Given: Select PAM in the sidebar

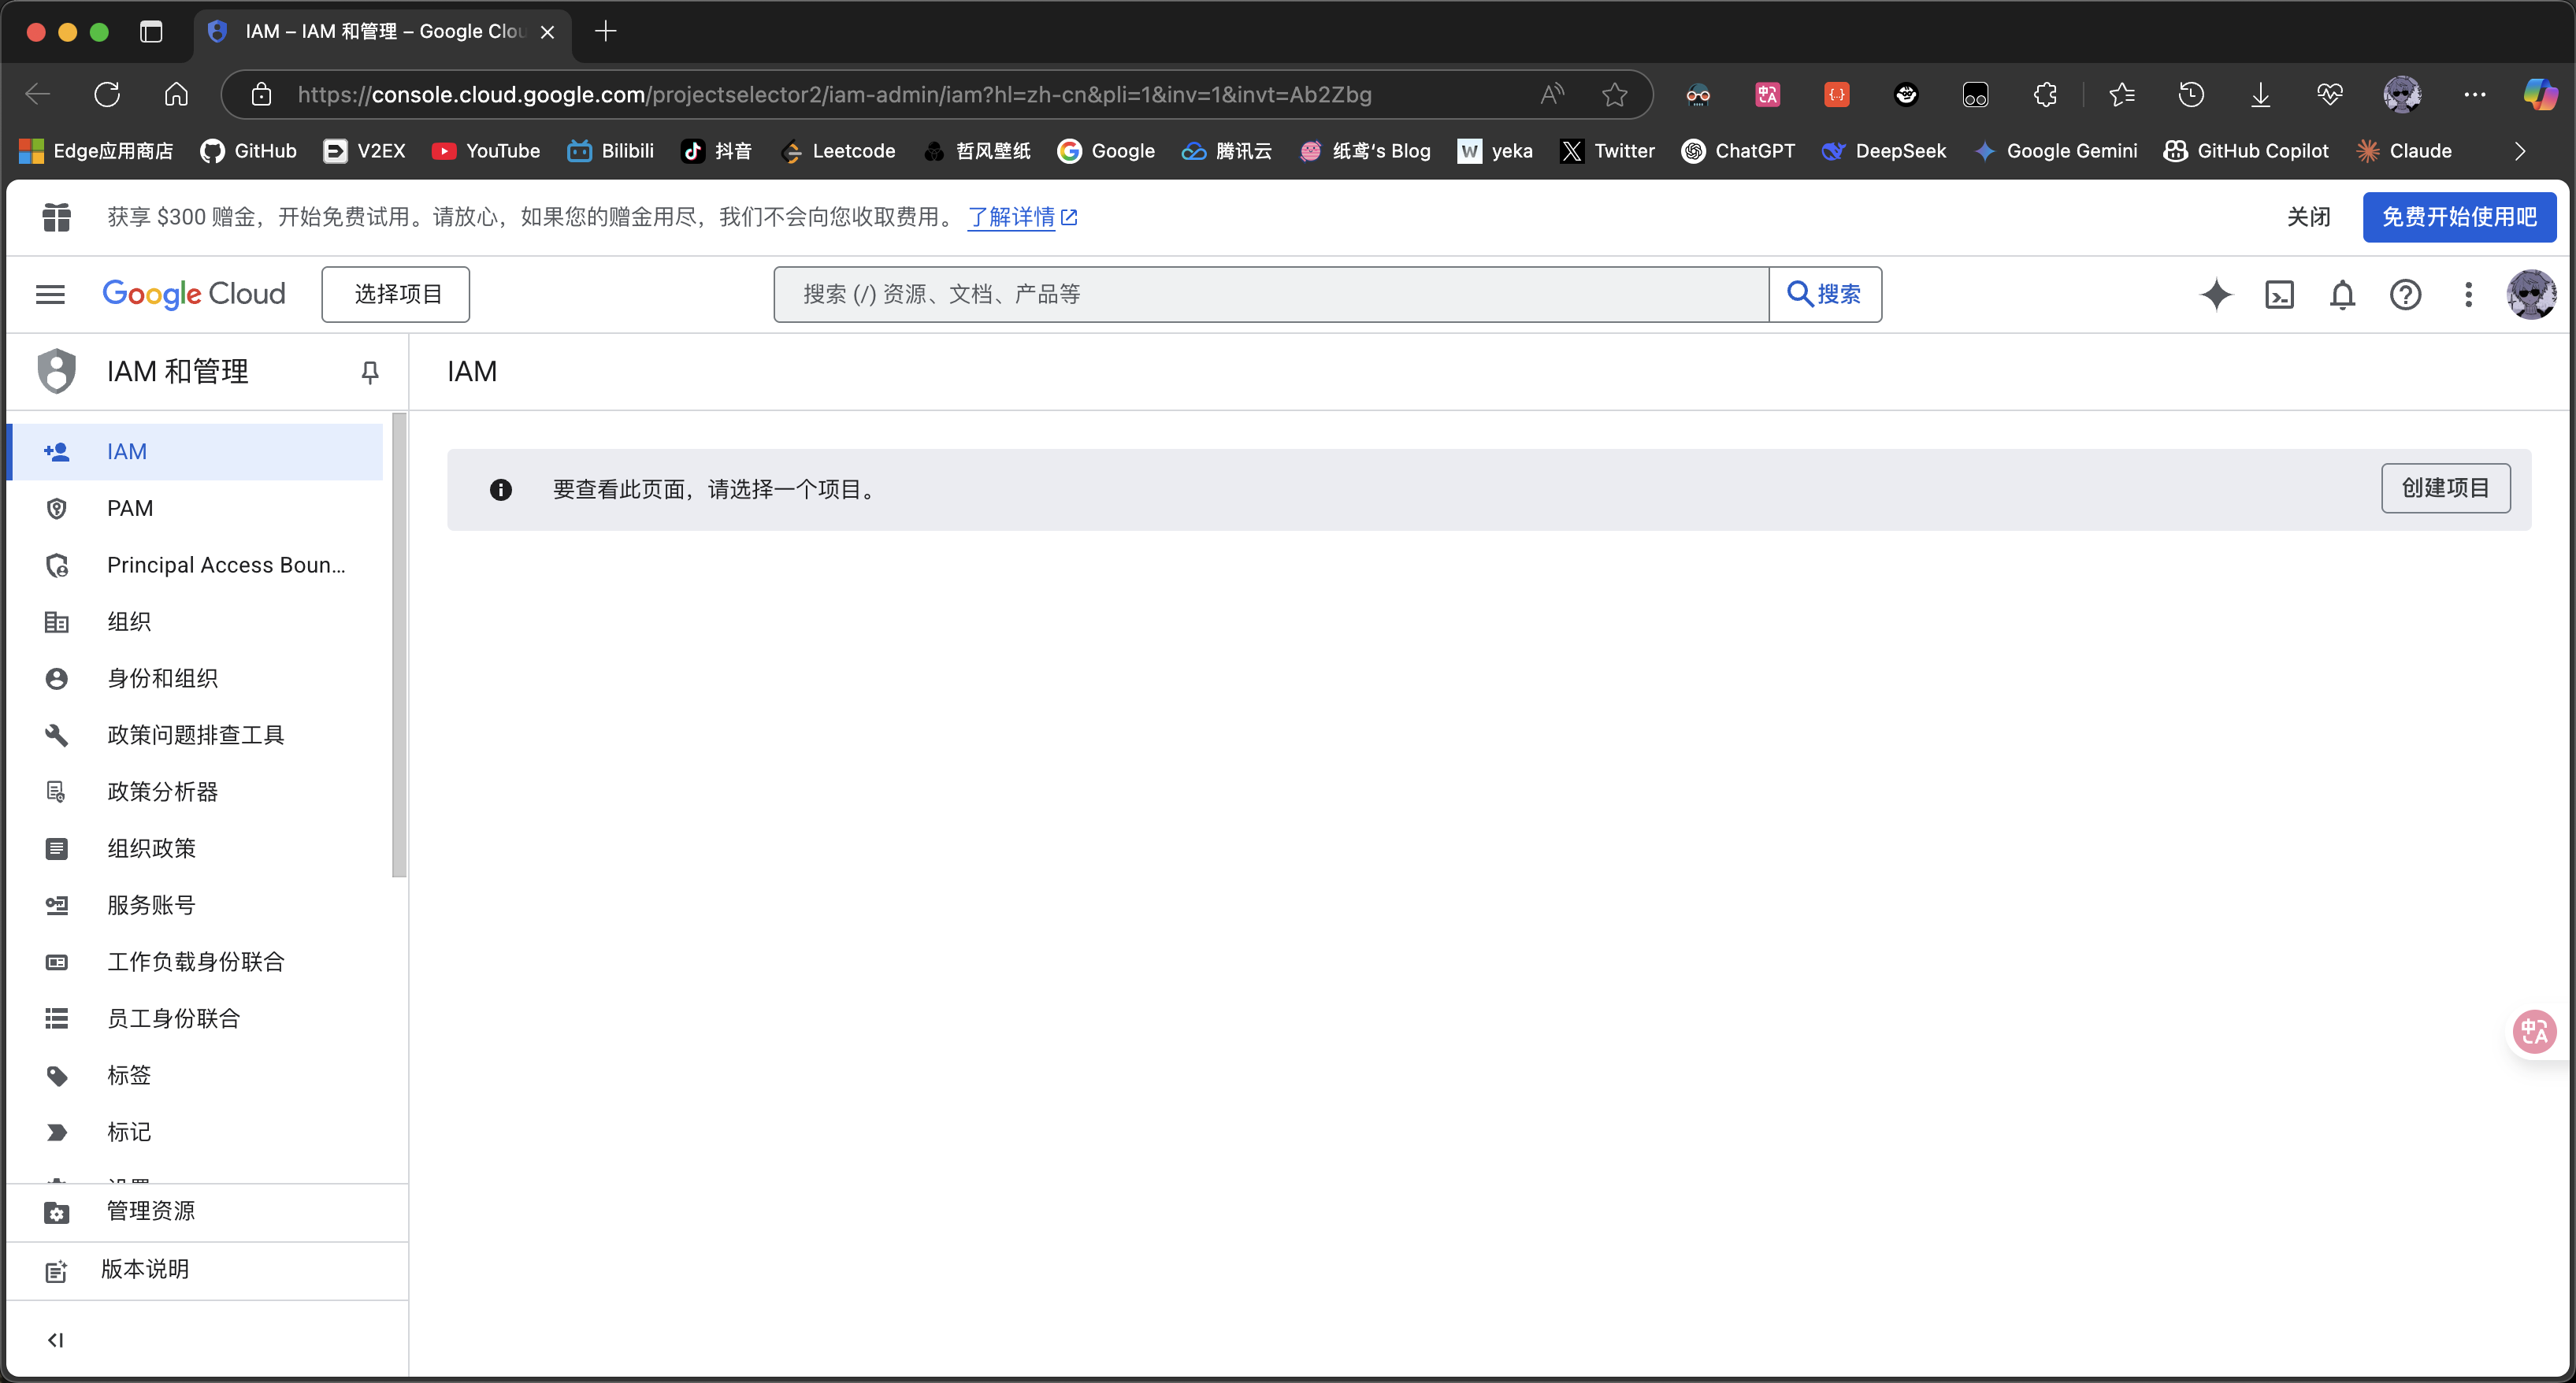Looking at the screenshot, I should 130,508.
